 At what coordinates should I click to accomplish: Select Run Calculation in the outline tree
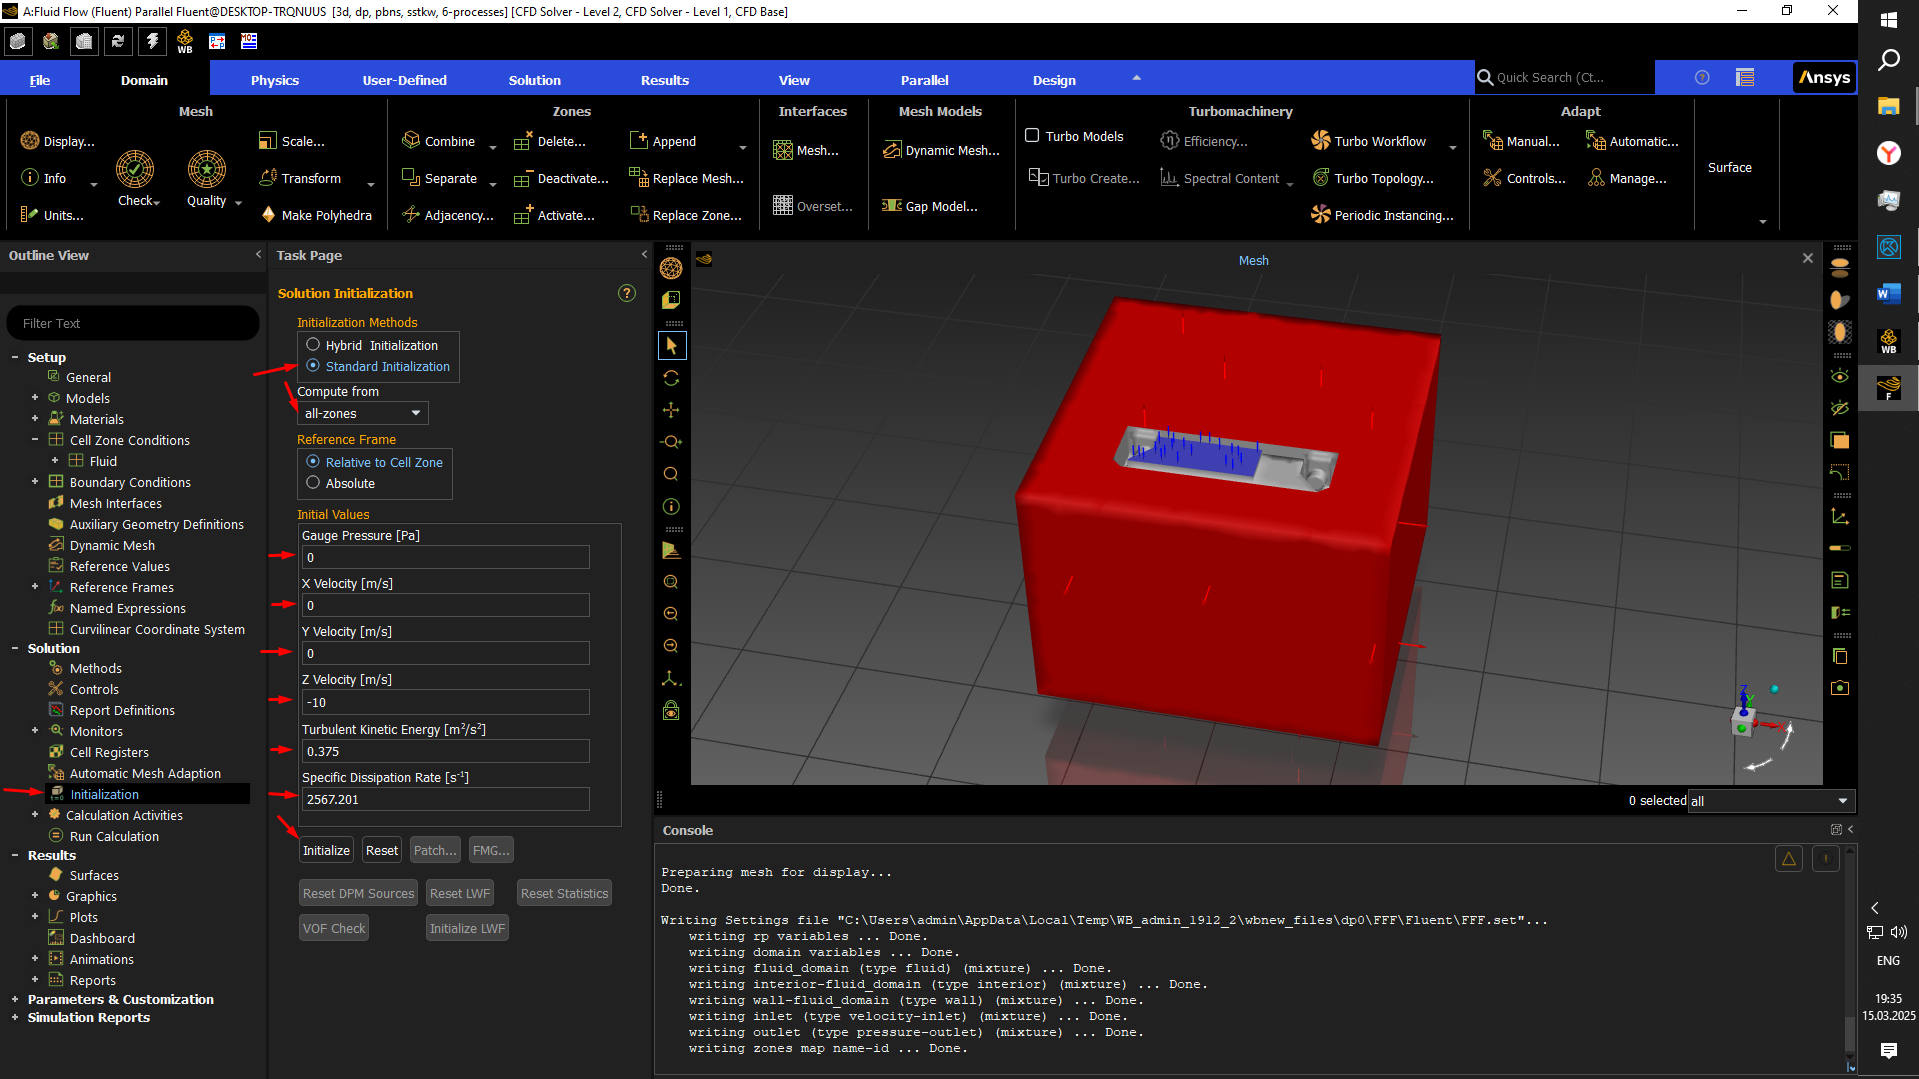point(114,836)
